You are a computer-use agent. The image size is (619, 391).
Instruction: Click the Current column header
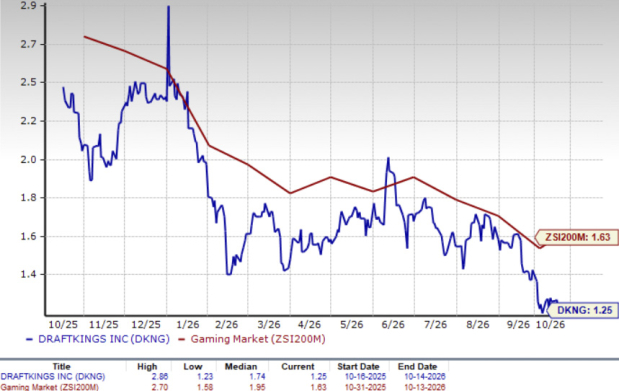[298, 367]
